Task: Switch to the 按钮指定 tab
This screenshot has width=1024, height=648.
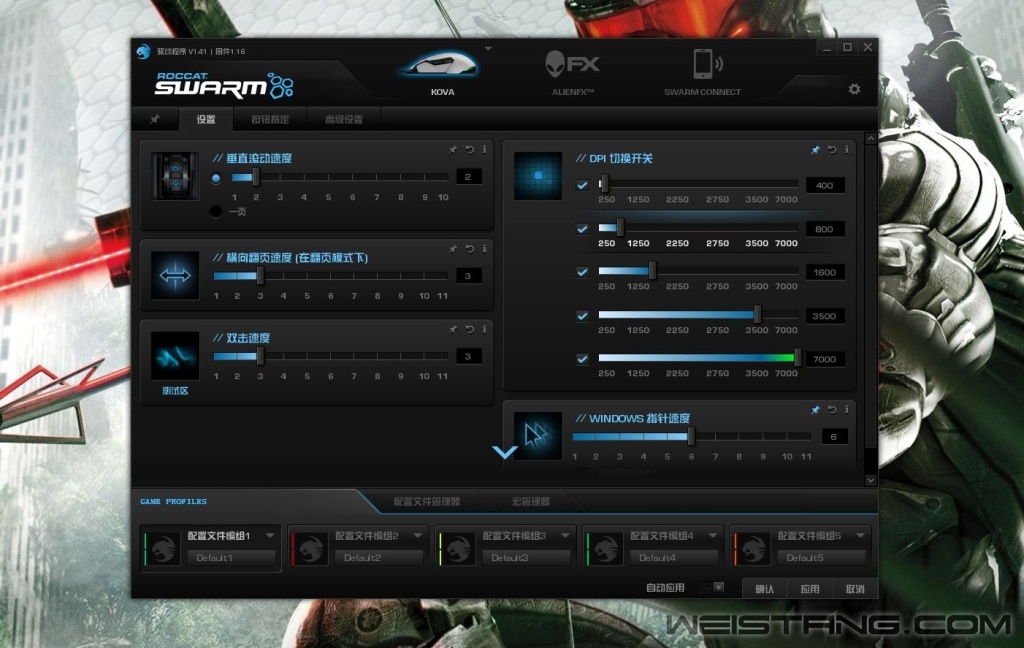Action: coord(270,120)
